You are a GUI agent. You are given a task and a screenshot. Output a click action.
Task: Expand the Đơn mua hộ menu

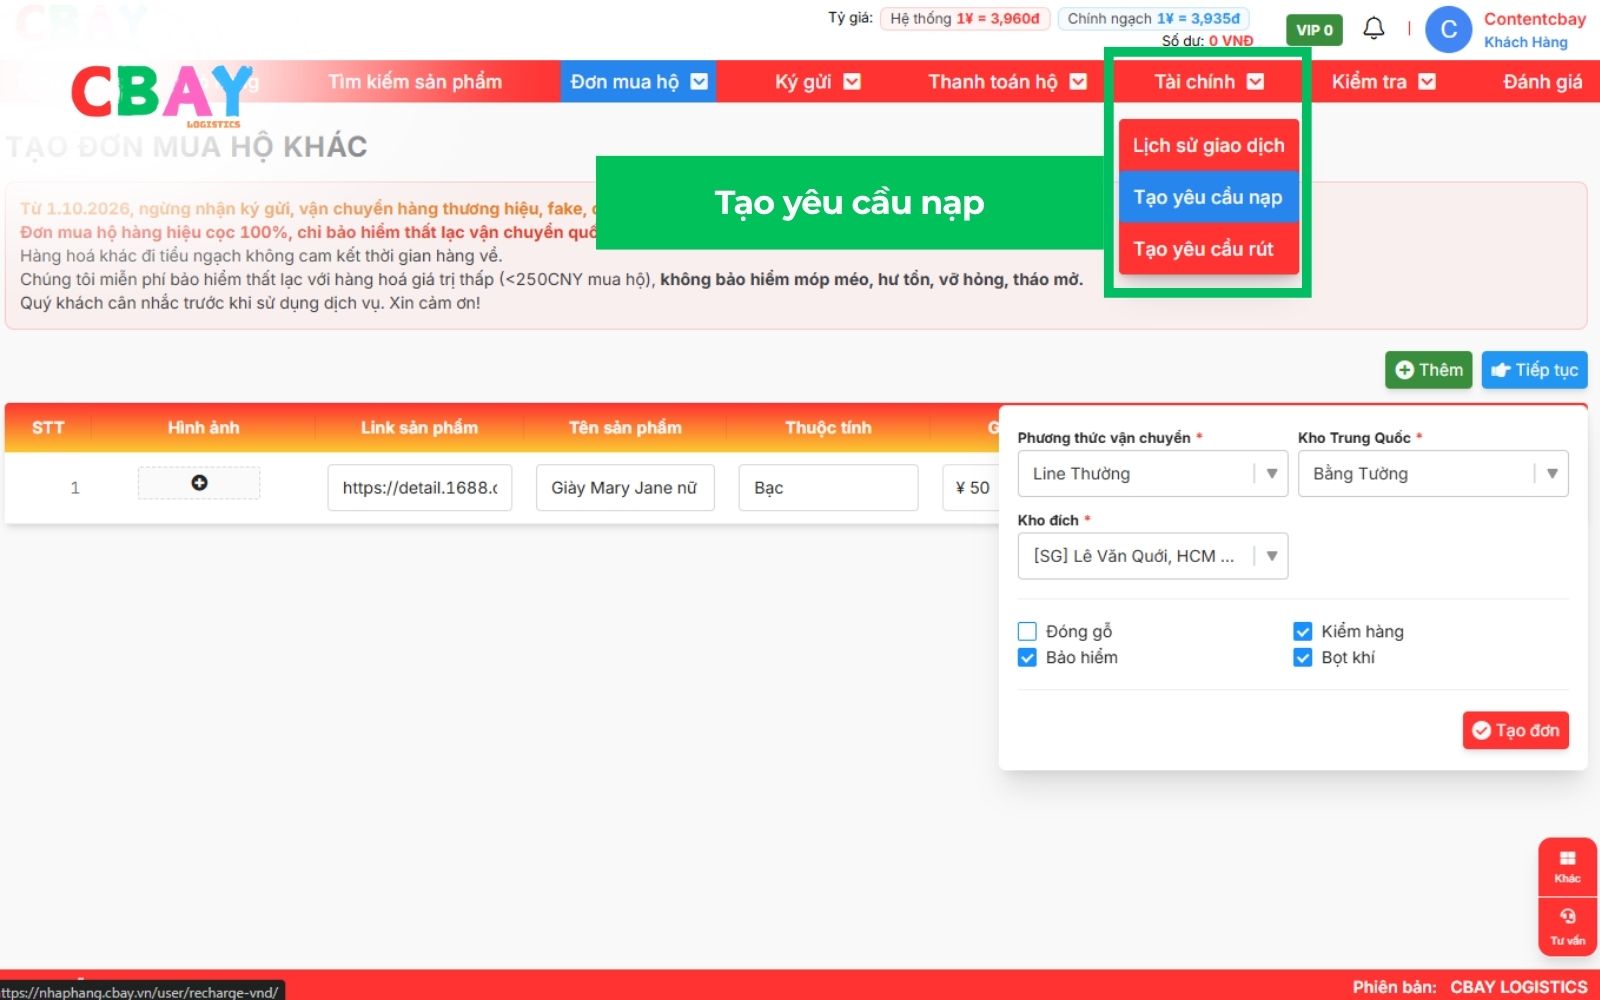(639, 81)
